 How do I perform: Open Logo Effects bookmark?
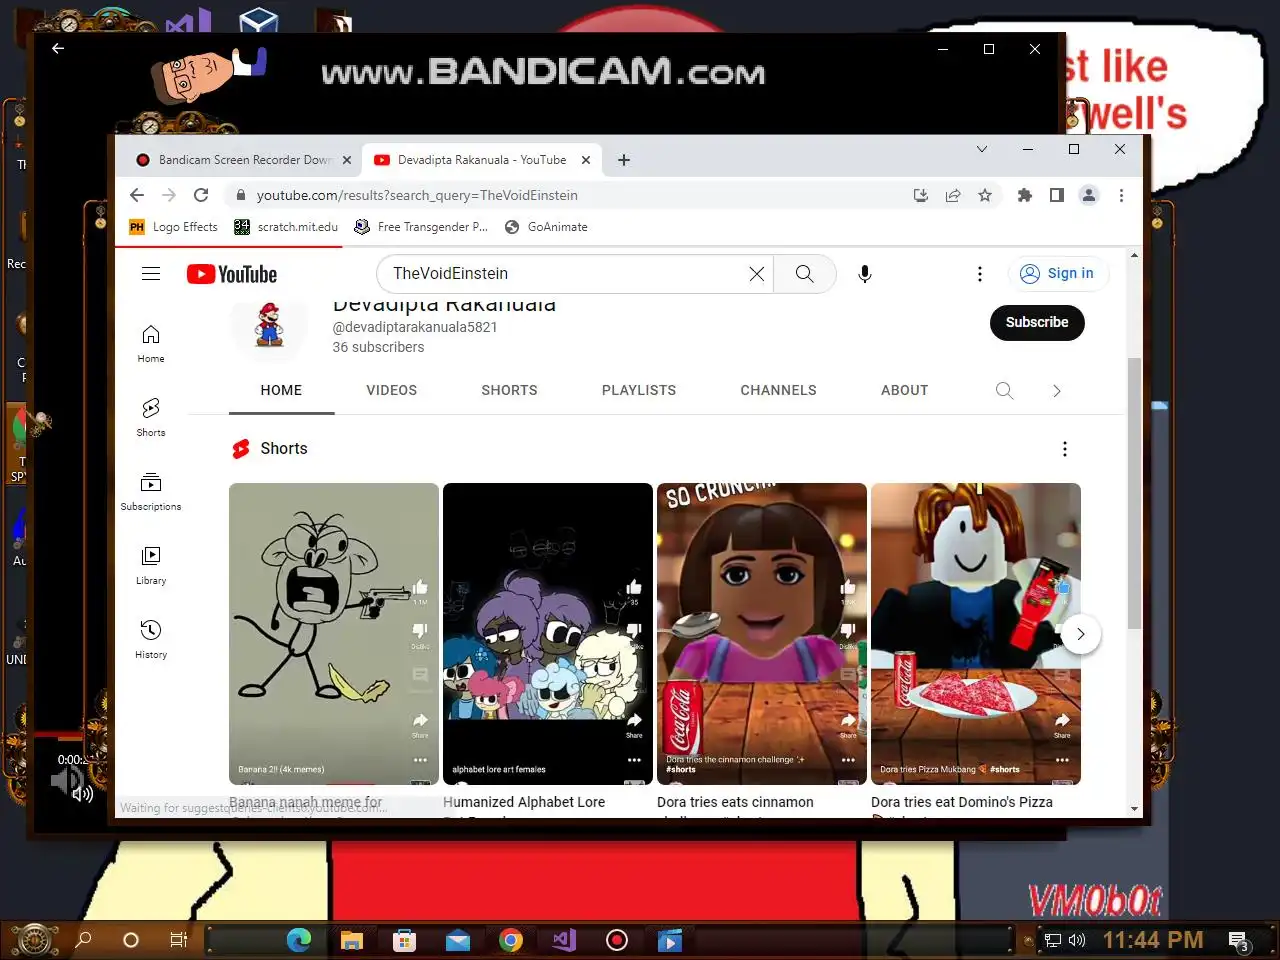(x=173, y=227)
